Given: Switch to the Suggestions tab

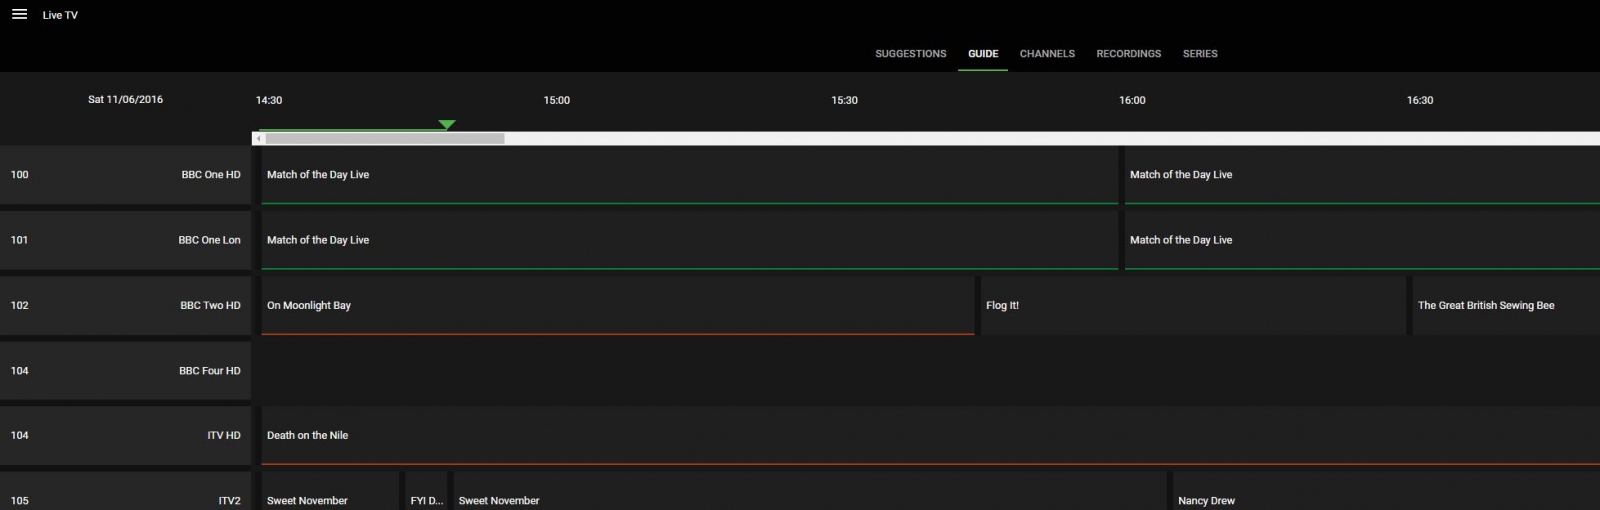Looking at the screenshot, I should tap(910, 54).
